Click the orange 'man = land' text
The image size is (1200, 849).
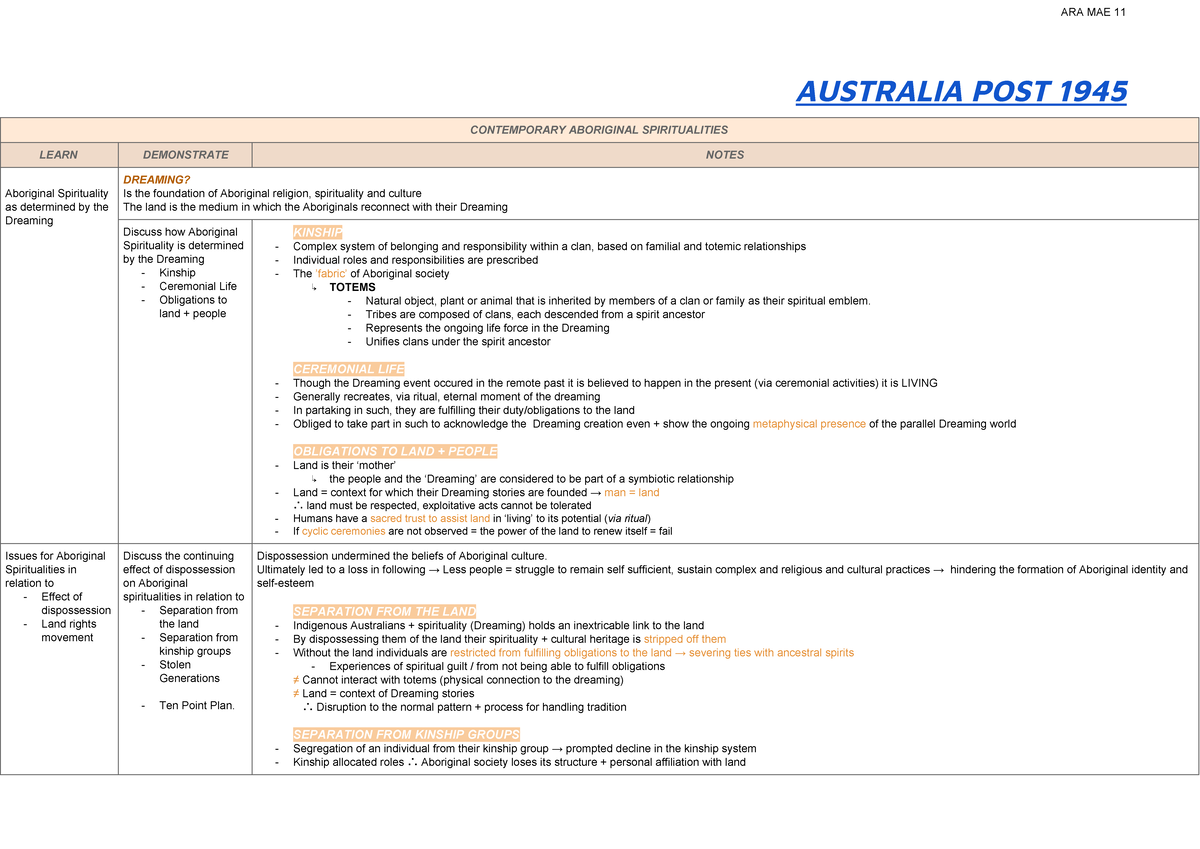[631, 492]
